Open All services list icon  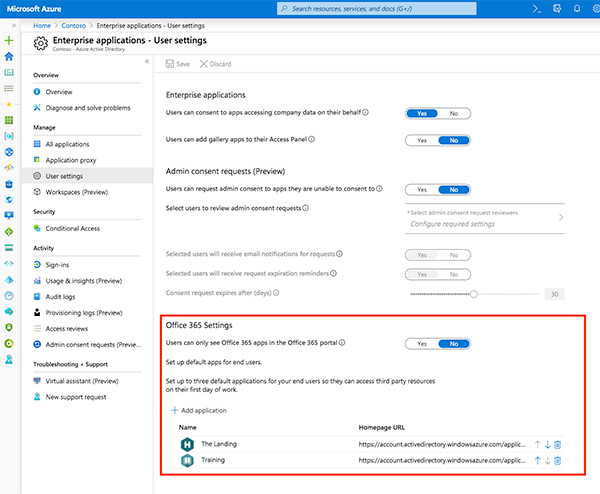(9, 88)
